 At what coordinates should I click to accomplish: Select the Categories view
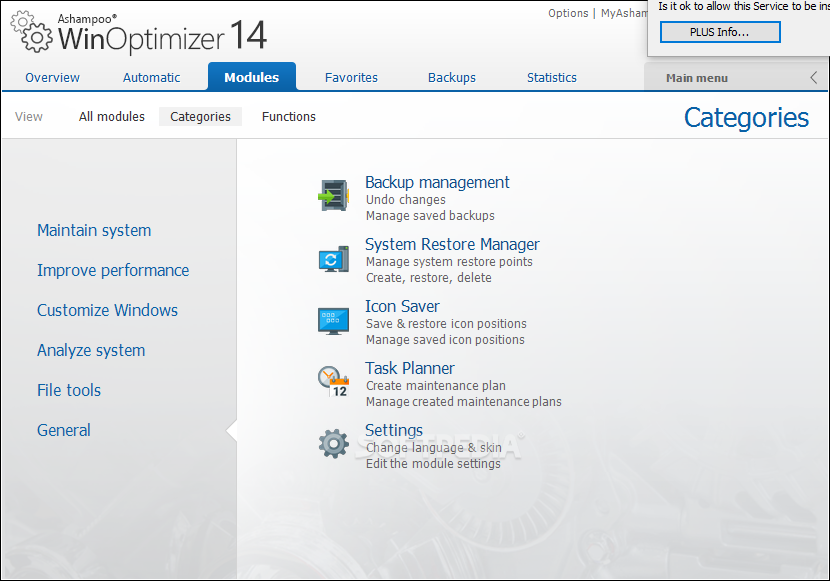tap(200, 116)
